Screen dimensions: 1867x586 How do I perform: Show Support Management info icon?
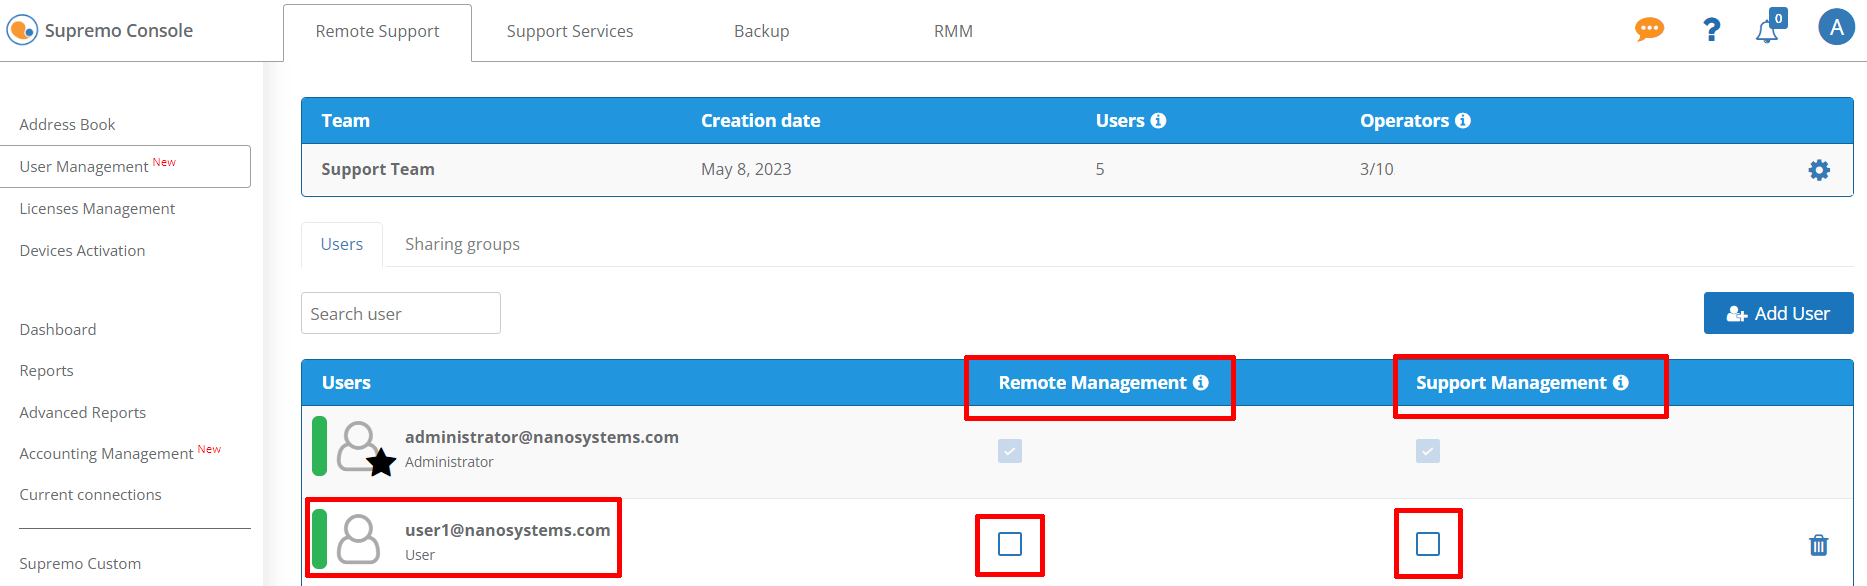coord(1621,383)
